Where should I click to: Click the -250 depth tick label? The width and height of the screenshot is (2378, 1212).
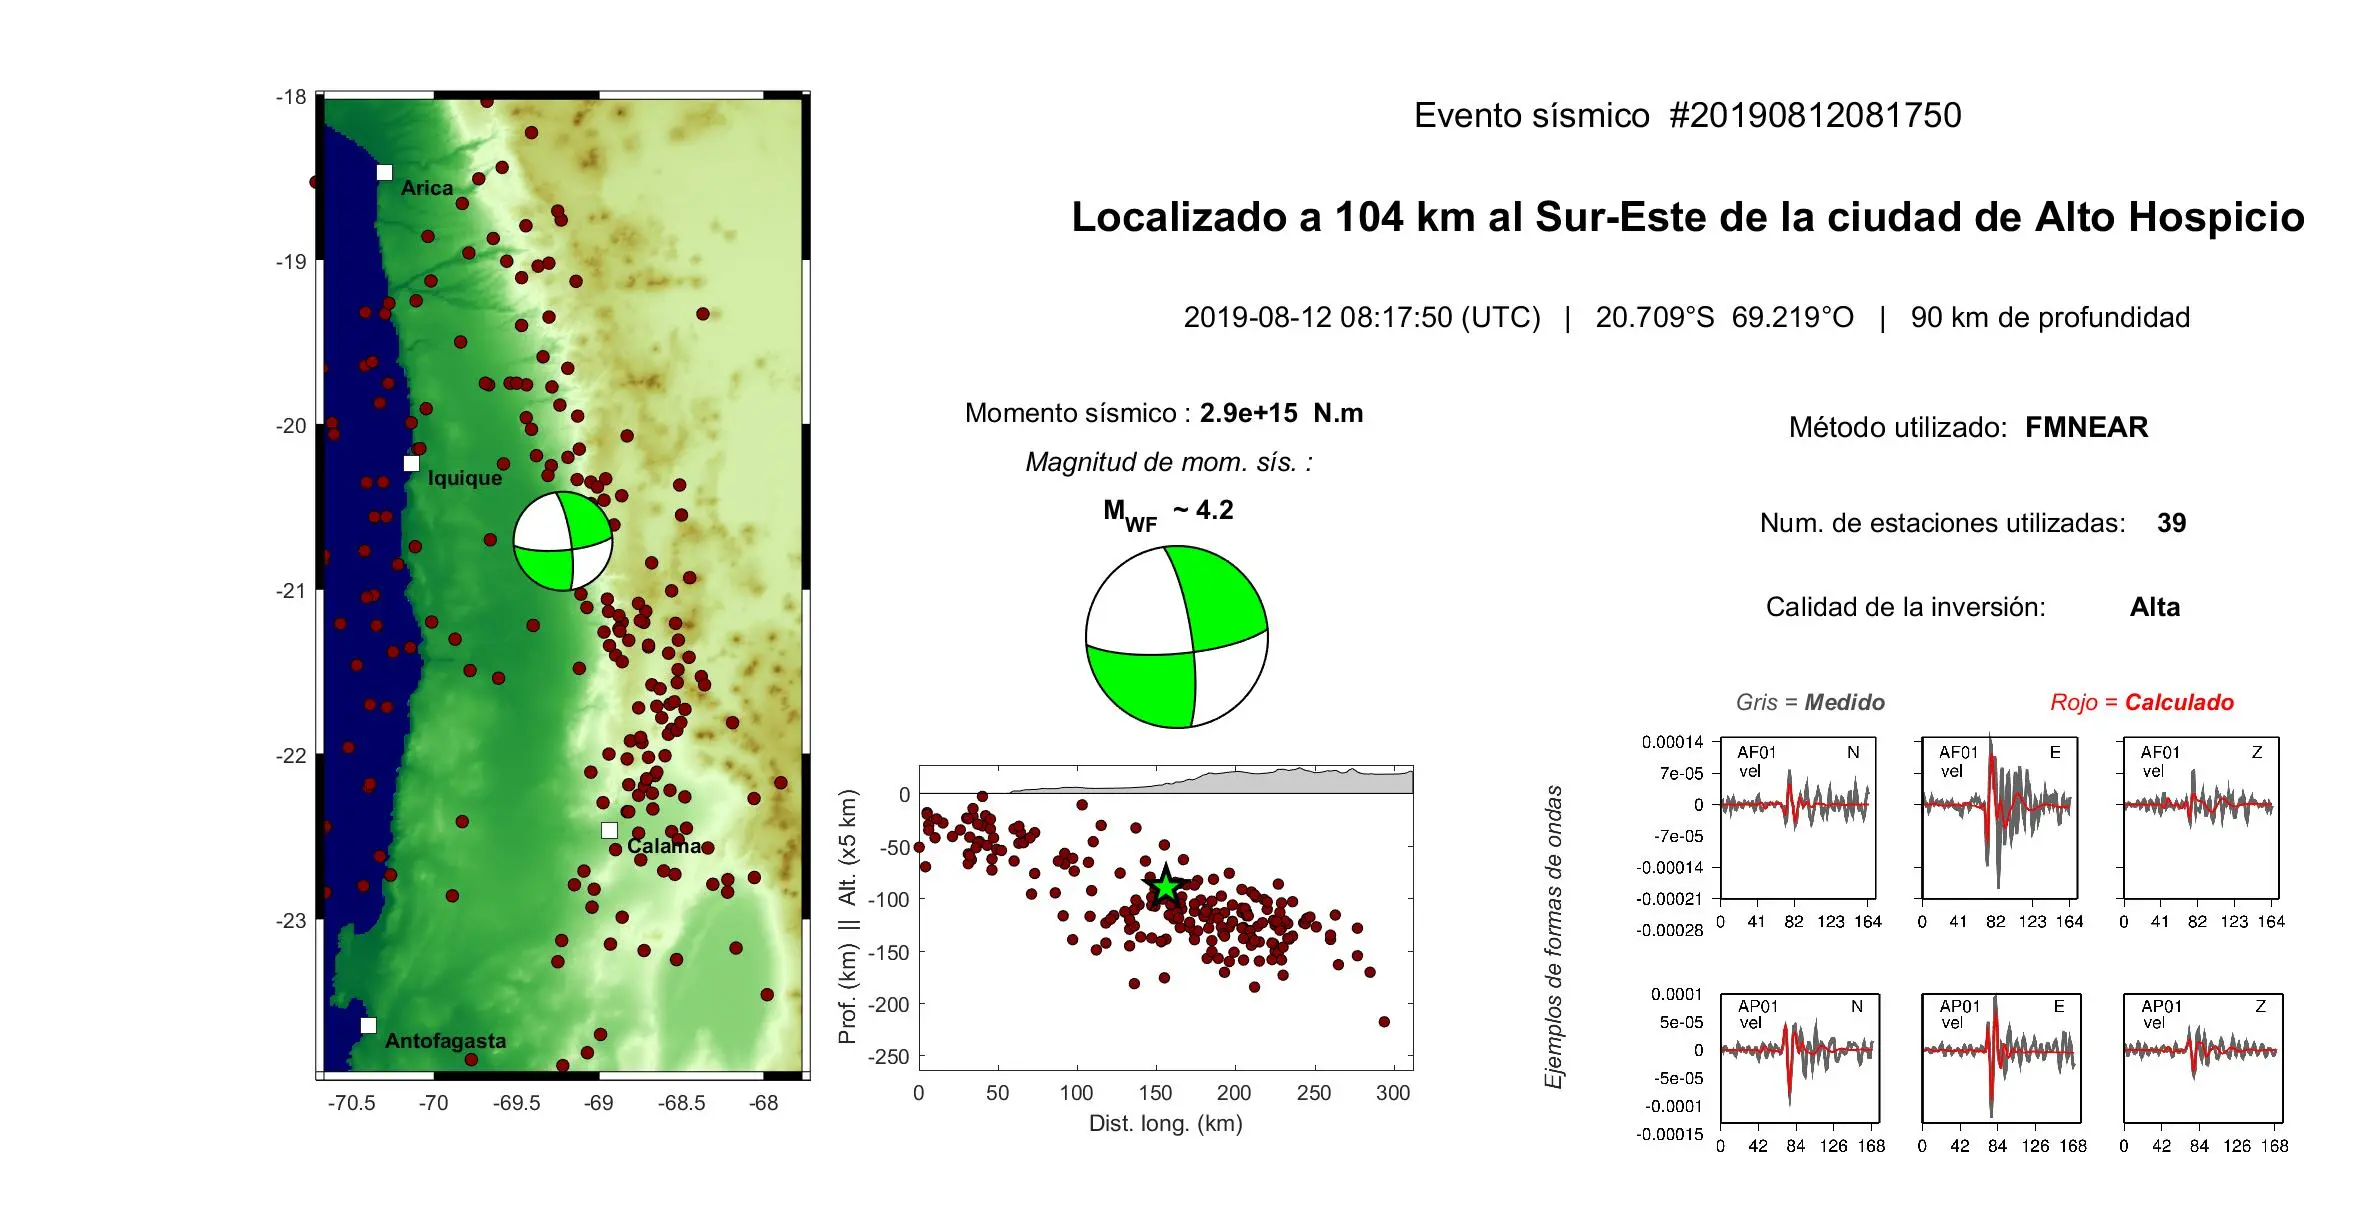pos(887,1056)
